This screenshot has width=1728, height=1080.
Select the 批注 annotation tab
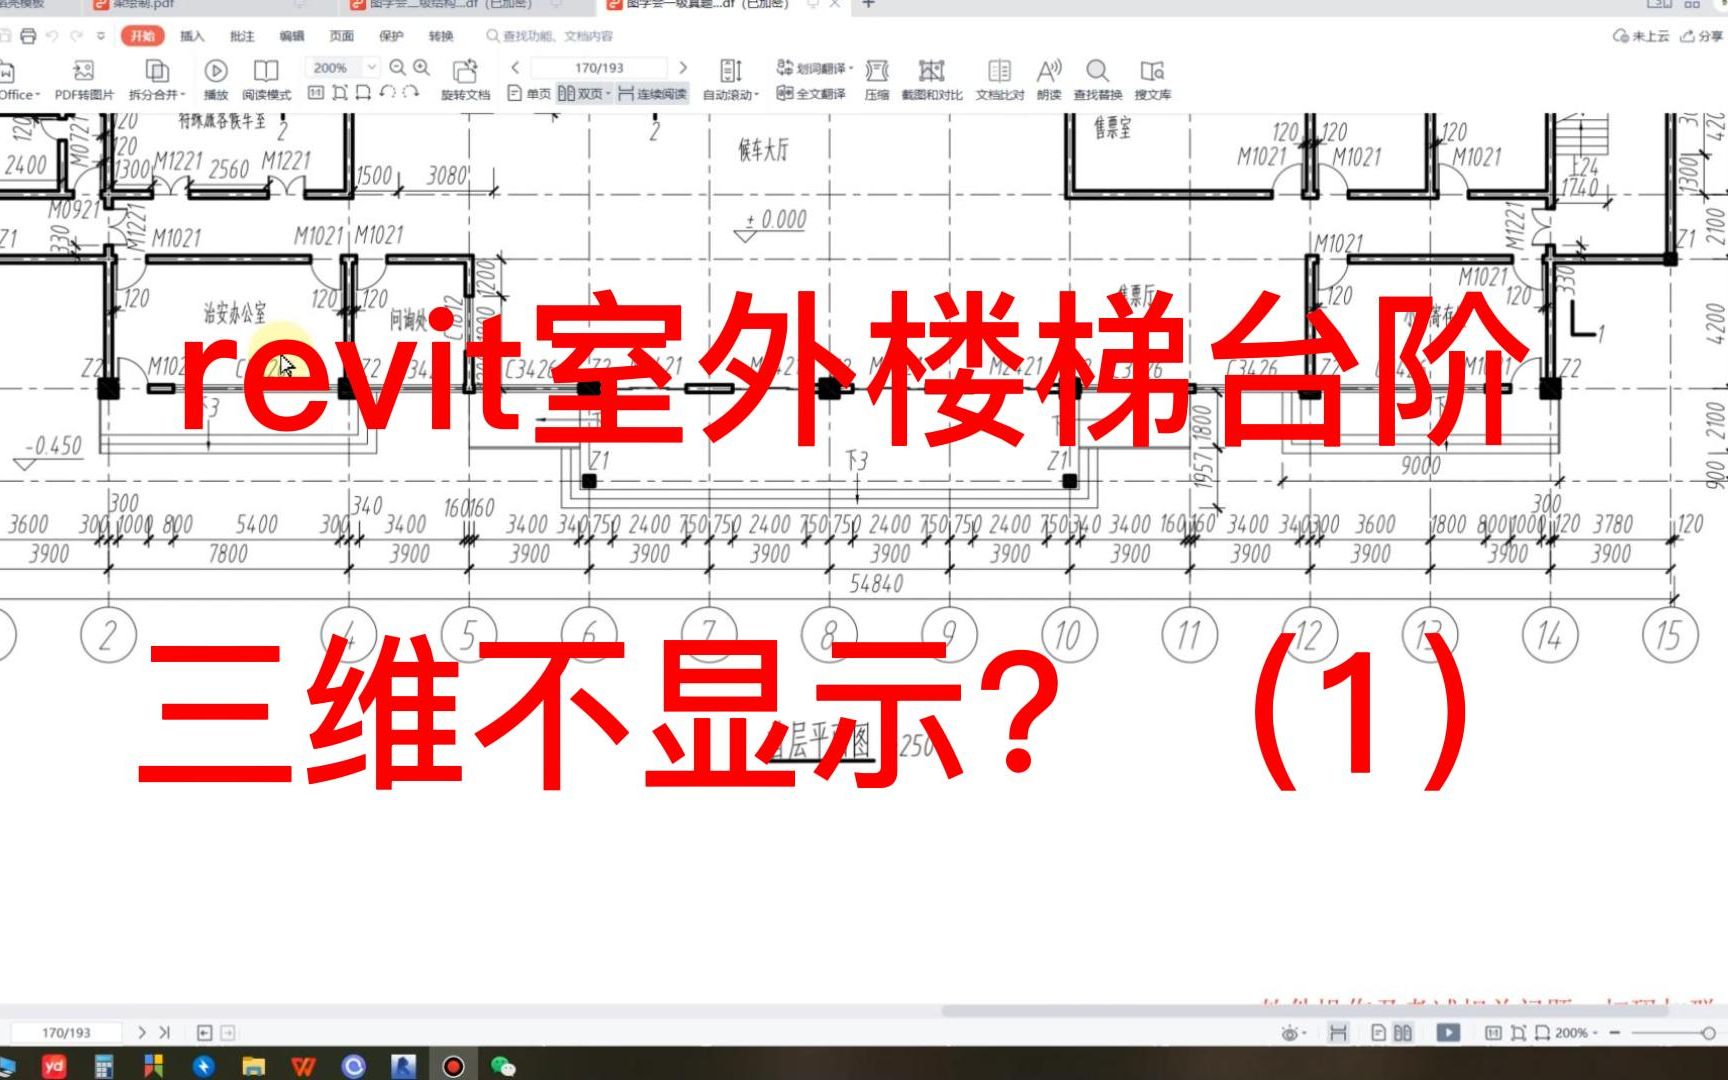[241, 35]
